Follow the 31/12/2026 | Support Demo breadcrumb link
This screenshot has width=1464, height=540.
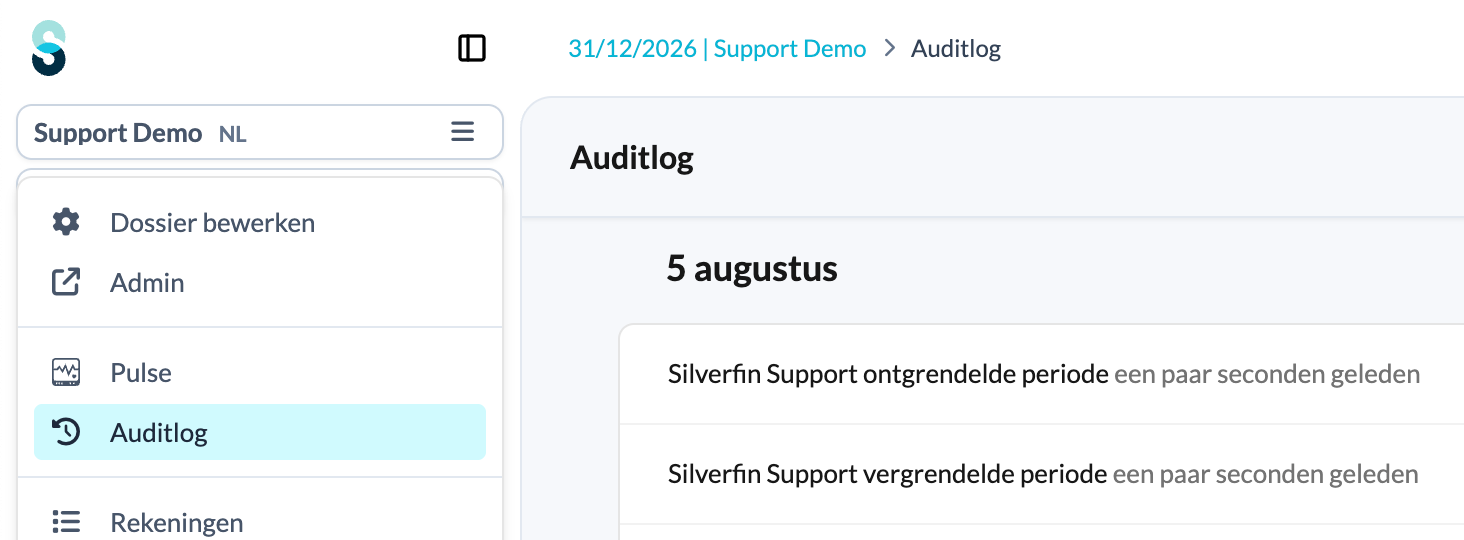[x=717, y=49]
